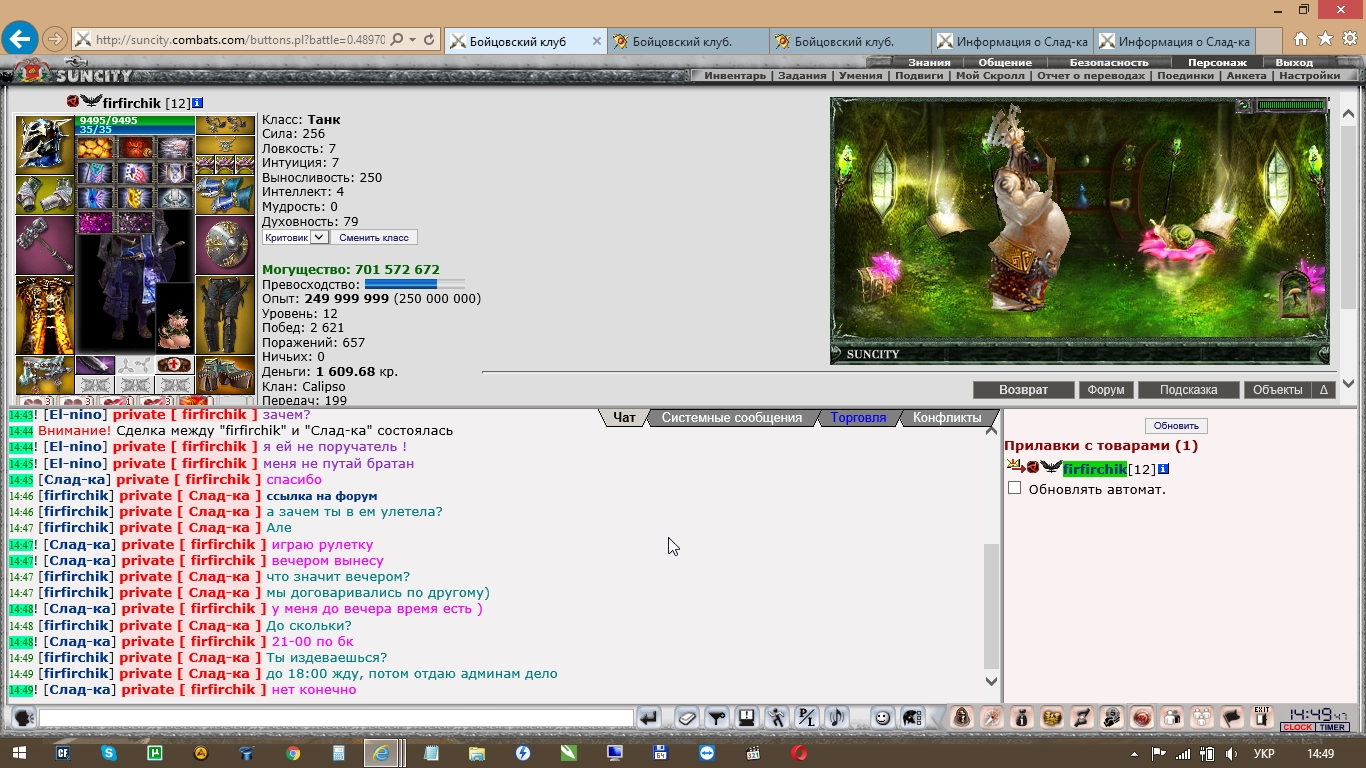1366x768 pixels.
Task: Click the bracers equipment slot
Action: 44,195
